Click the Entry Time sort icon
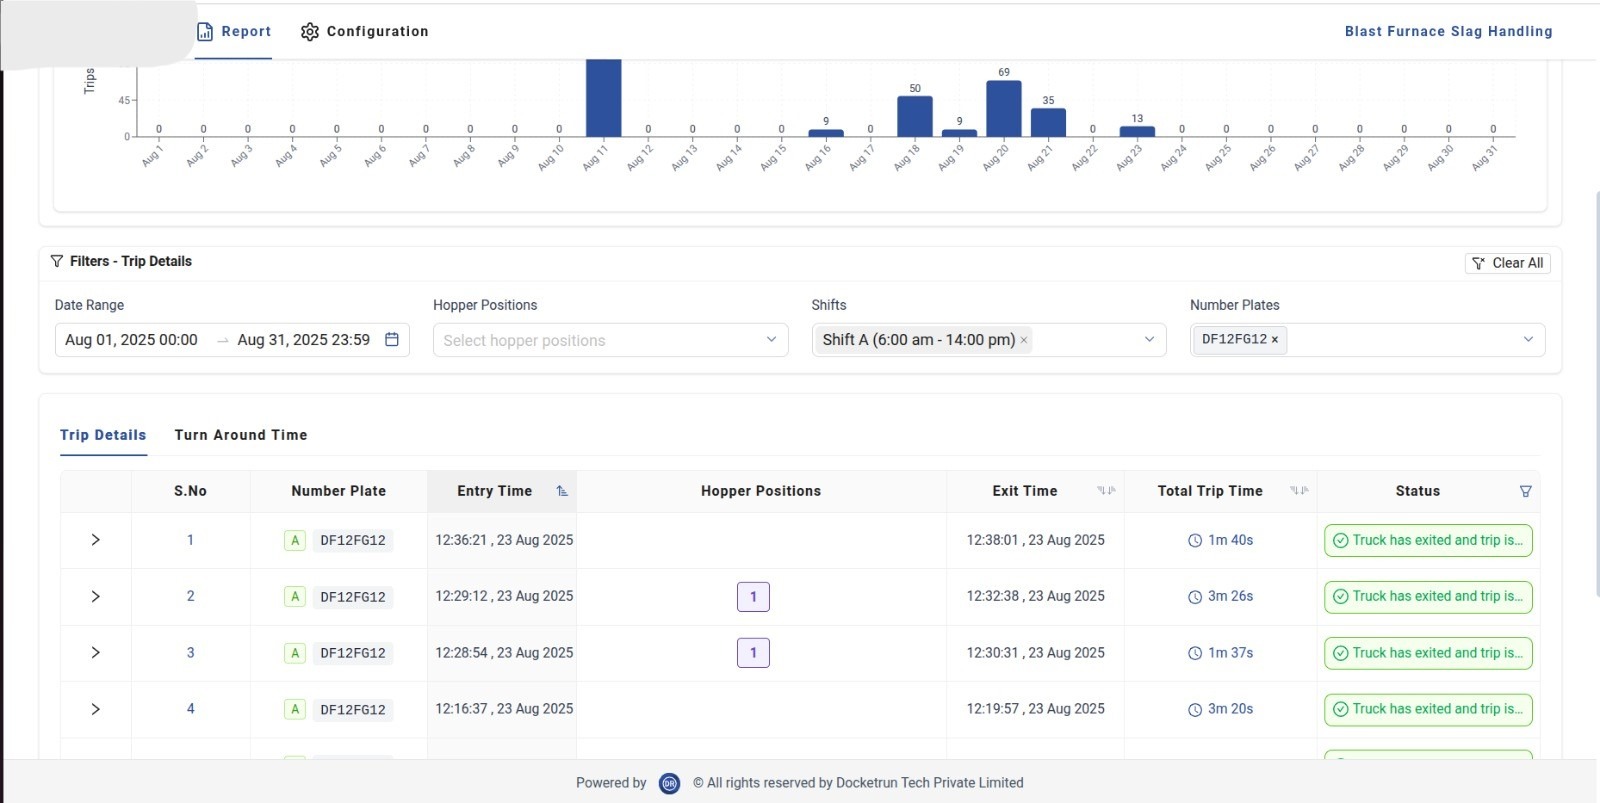1600x803 pixels. [562, 491]
